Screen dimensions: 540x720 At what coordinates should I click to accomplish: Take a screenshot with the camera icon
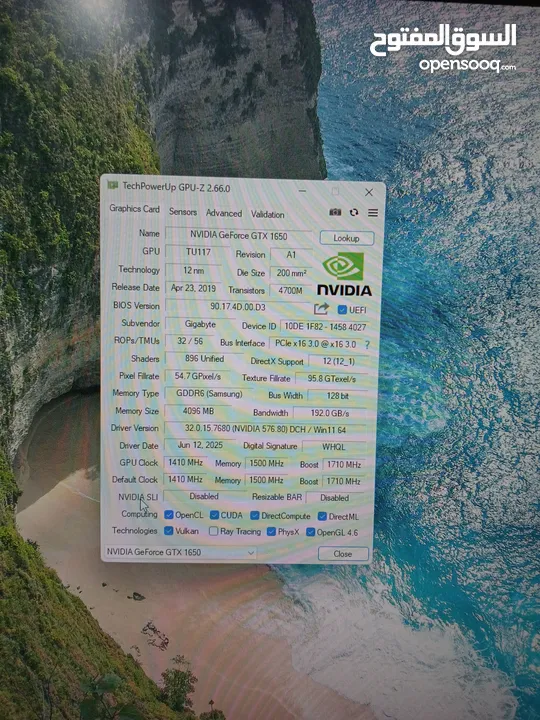point(335,212)
